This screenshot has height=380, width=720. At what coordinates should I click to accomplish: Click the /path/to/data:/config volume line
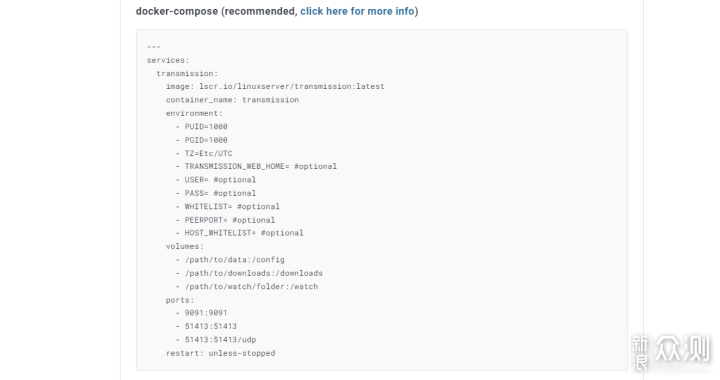coord(230,260)
